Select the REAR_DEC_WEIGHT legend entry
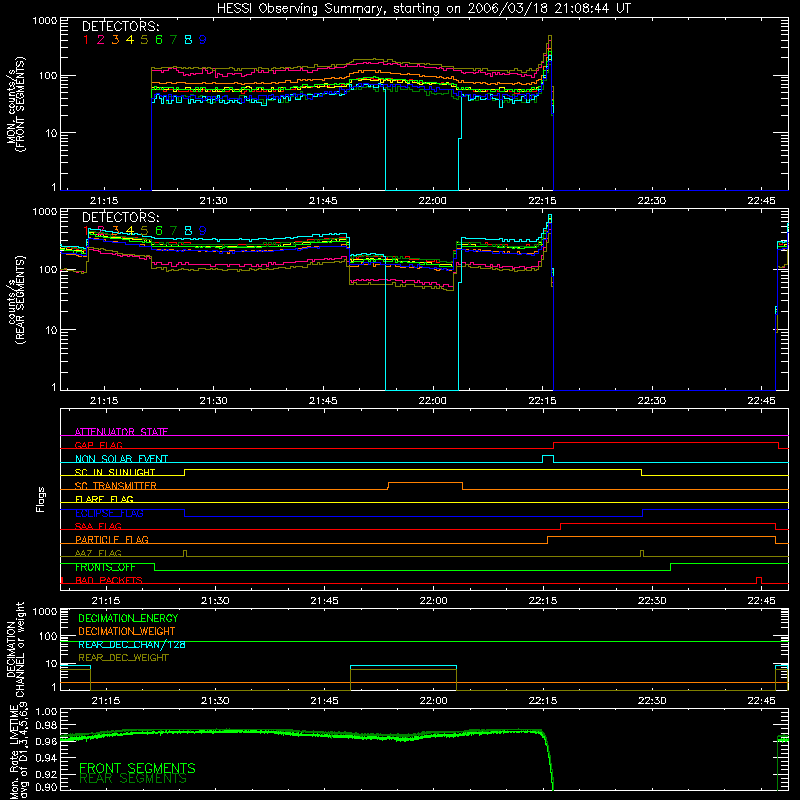 [x=123, y=658]
